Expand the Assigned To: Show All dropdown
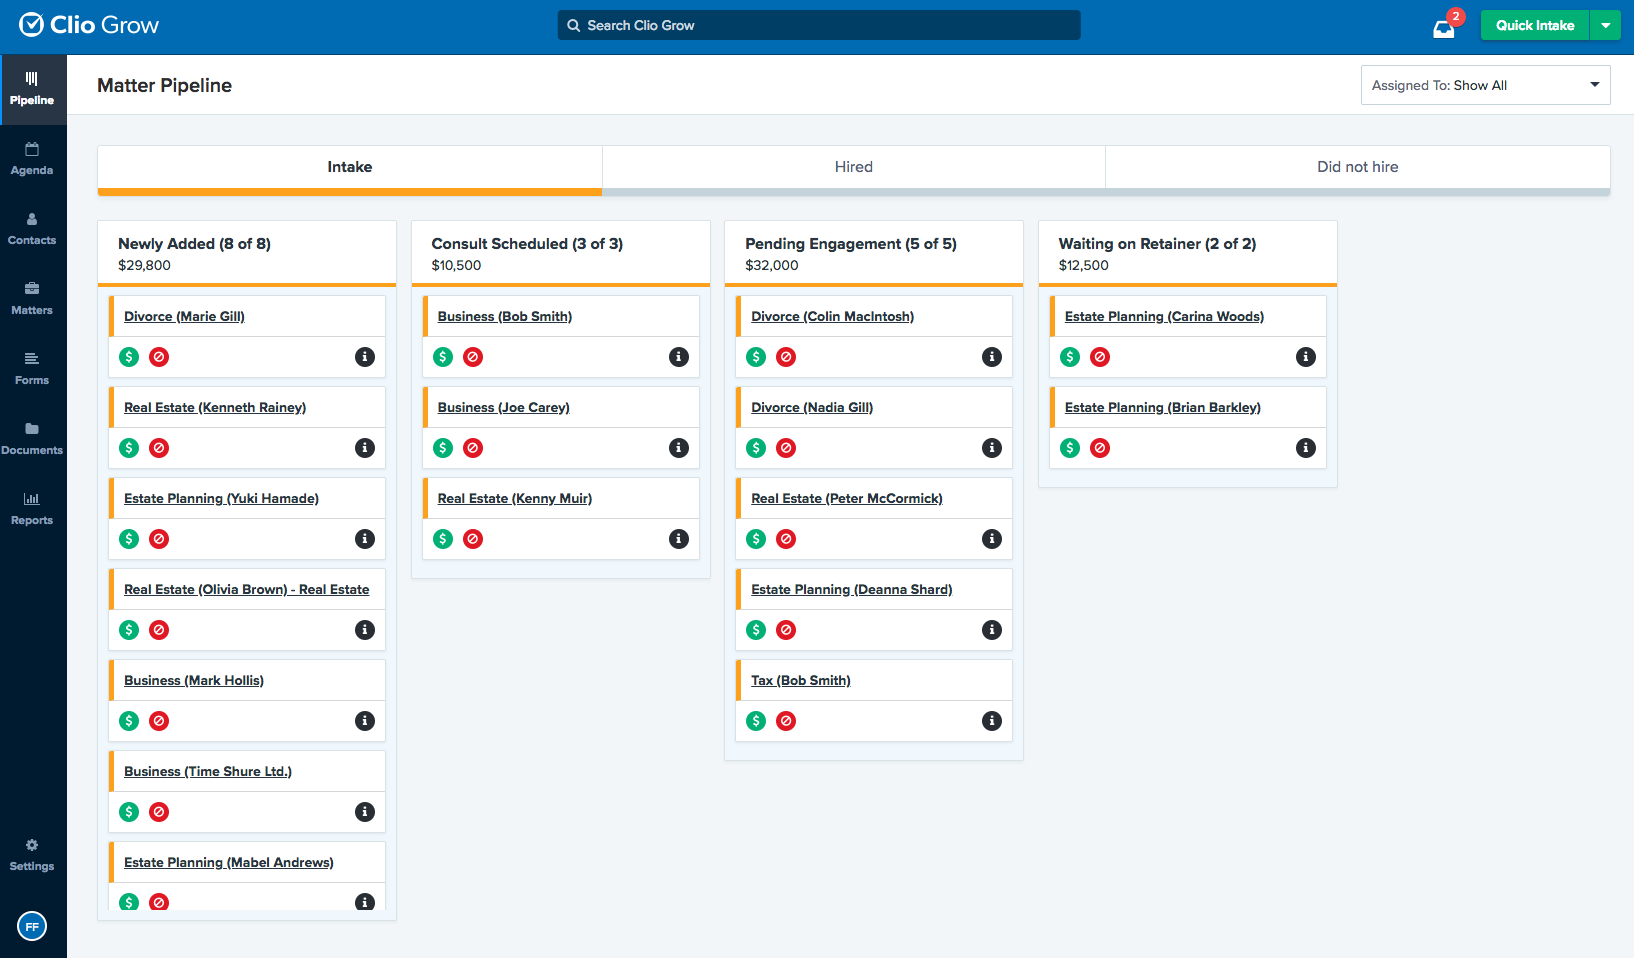 pos(1485,85)
